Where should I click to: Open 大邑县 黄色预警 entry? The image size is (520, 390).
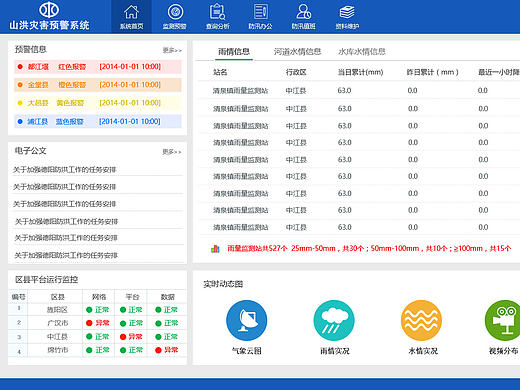tap(98, 103)
